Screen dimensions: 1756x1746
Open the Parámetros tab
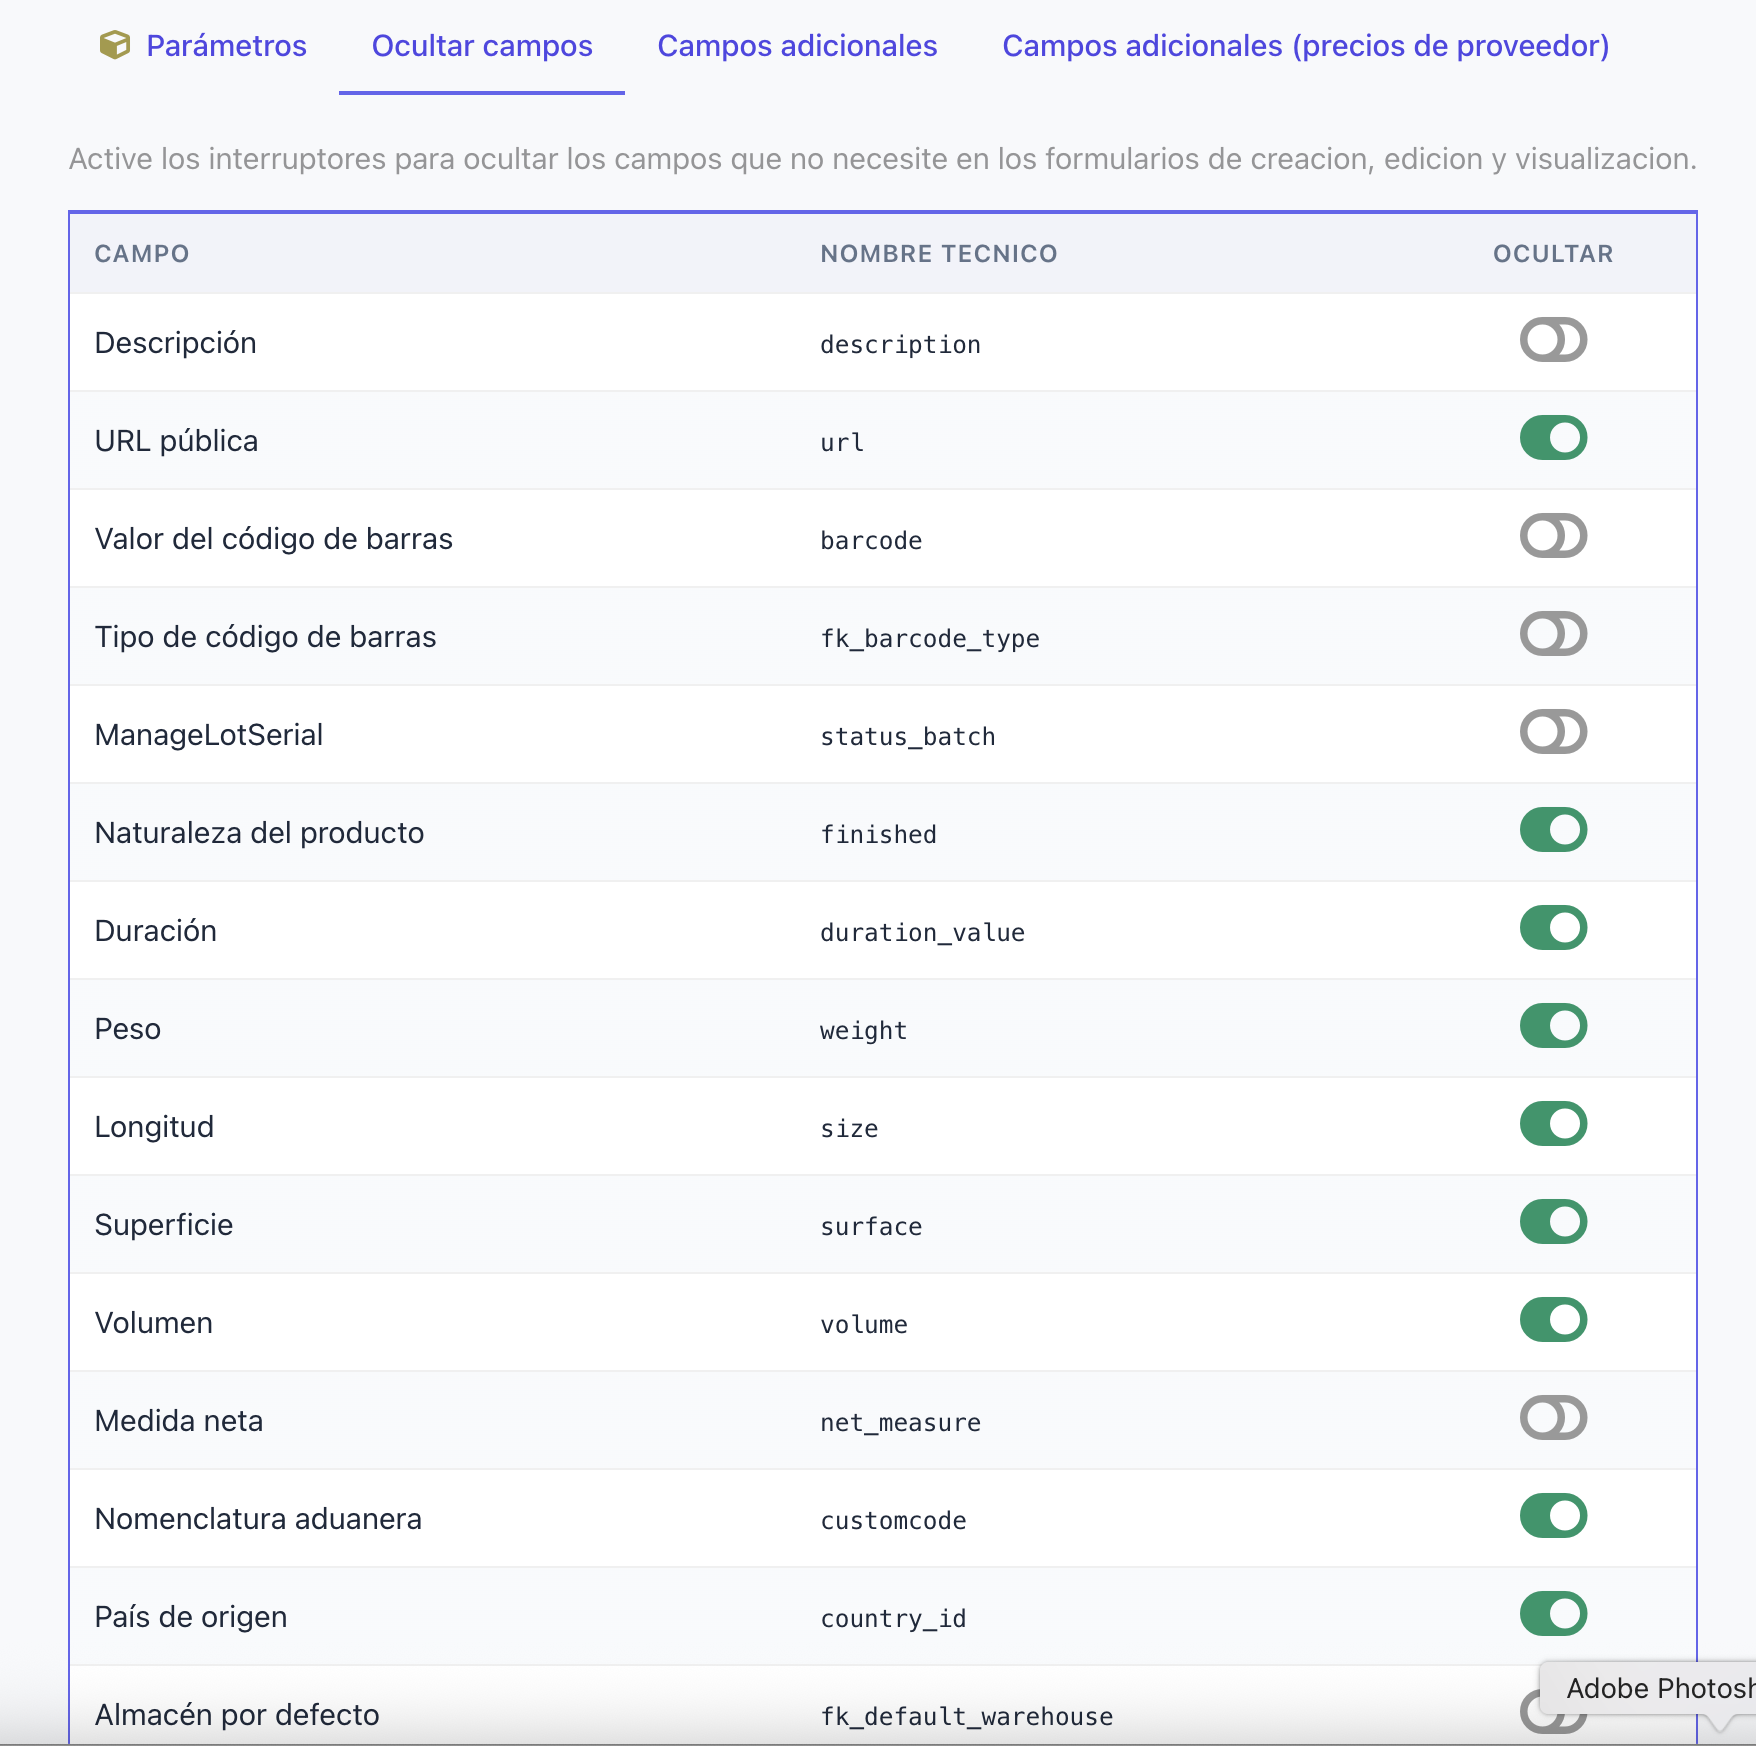coord(226,46)
